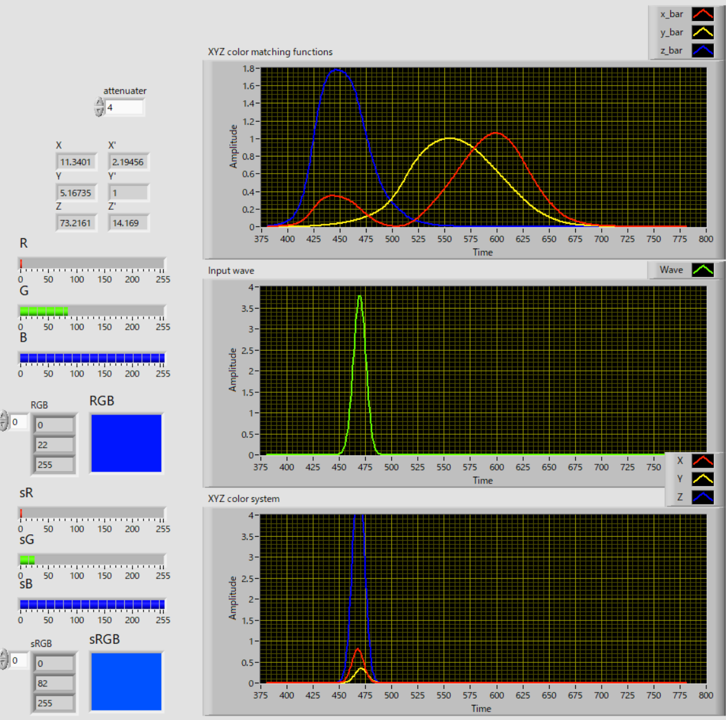726x720 pixels.
Task: Click the sG slider bar
Action: 92,559
